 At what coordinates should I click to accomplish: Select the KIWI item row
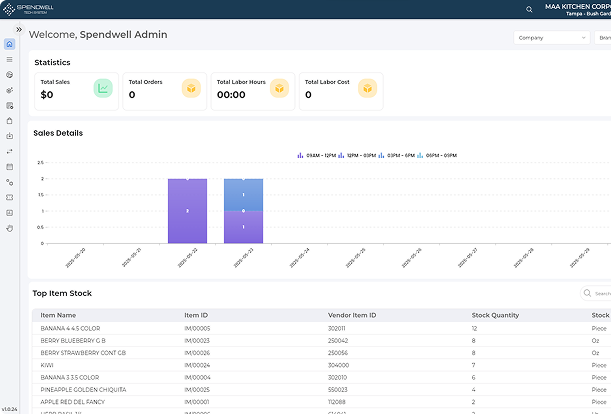tap(321, 365)
